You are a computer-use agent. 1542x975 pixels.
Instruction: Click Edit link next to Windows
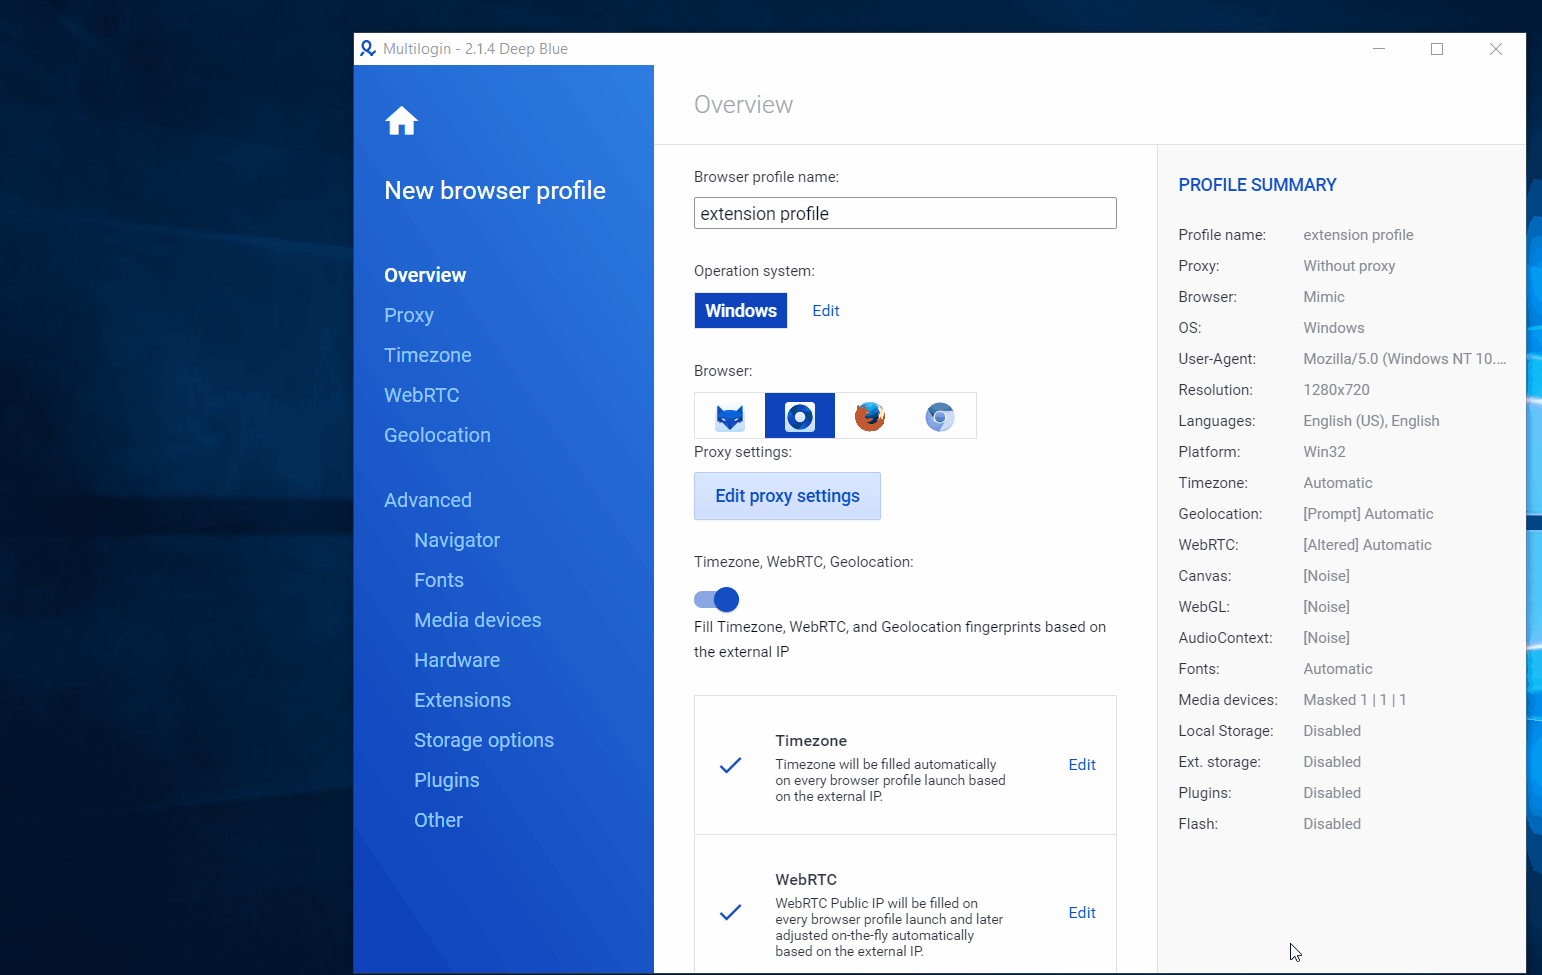pos(826,311)
